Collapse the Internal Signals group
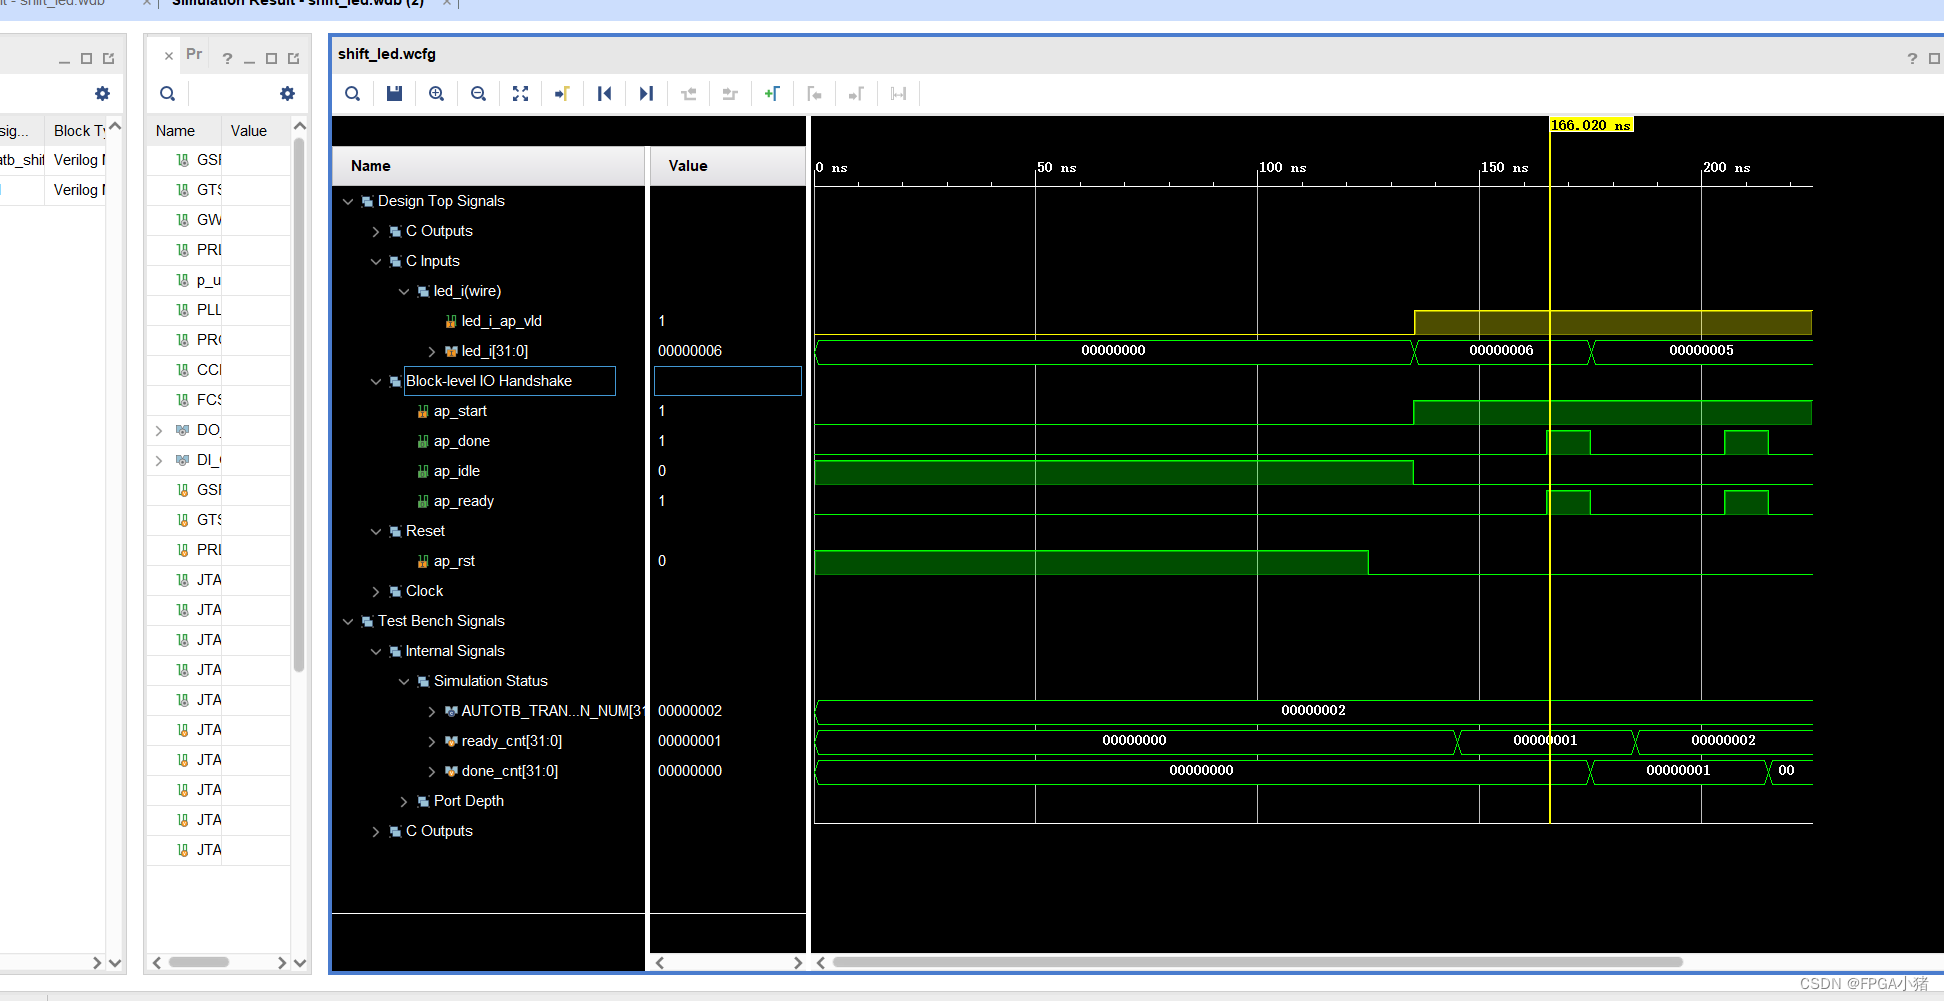This screenshot has width=1944, height=1001. pos(376,651)
